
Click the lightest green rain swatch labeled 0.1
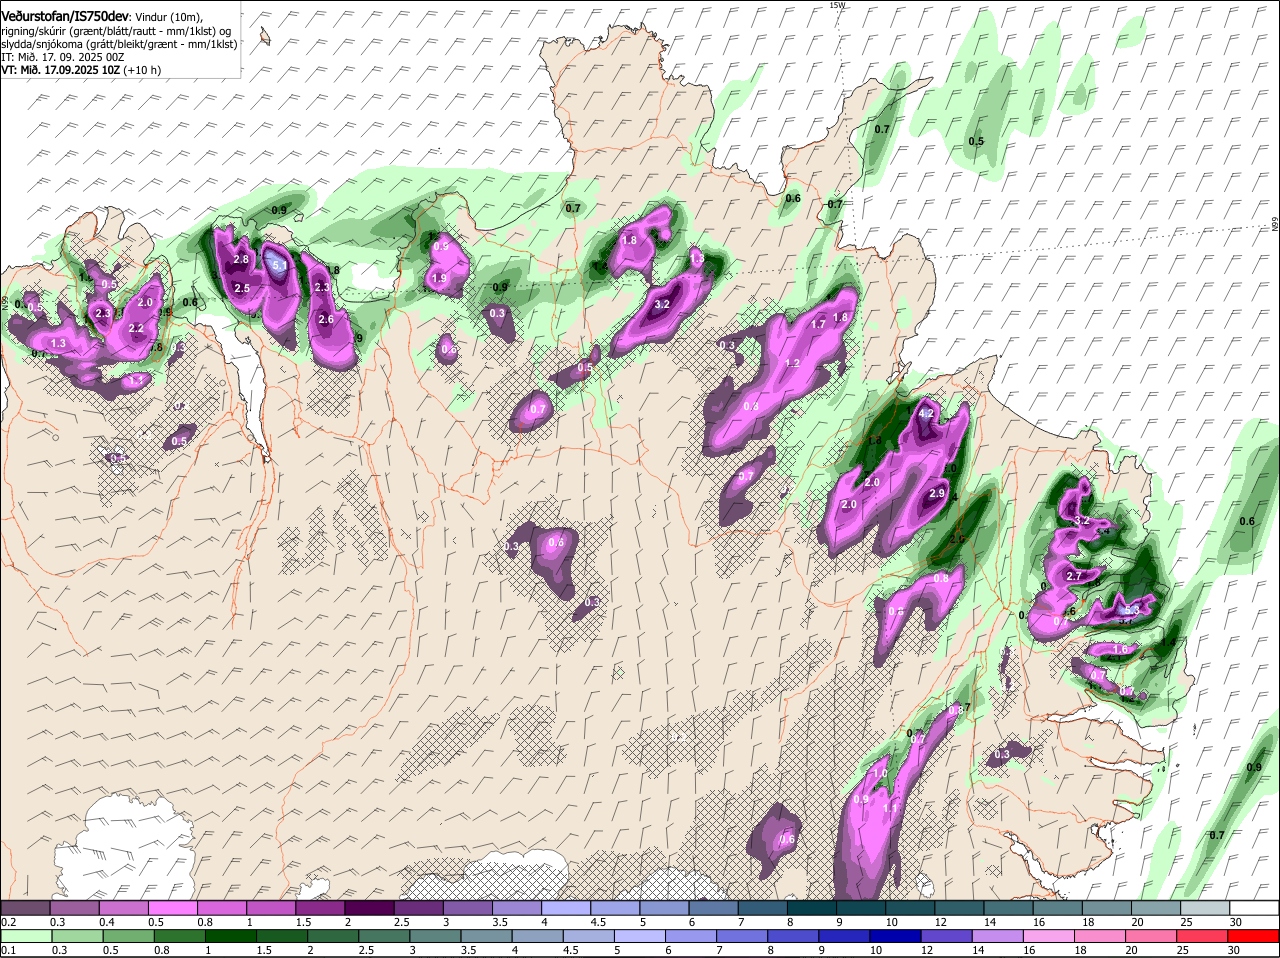[x=25, y=936]
